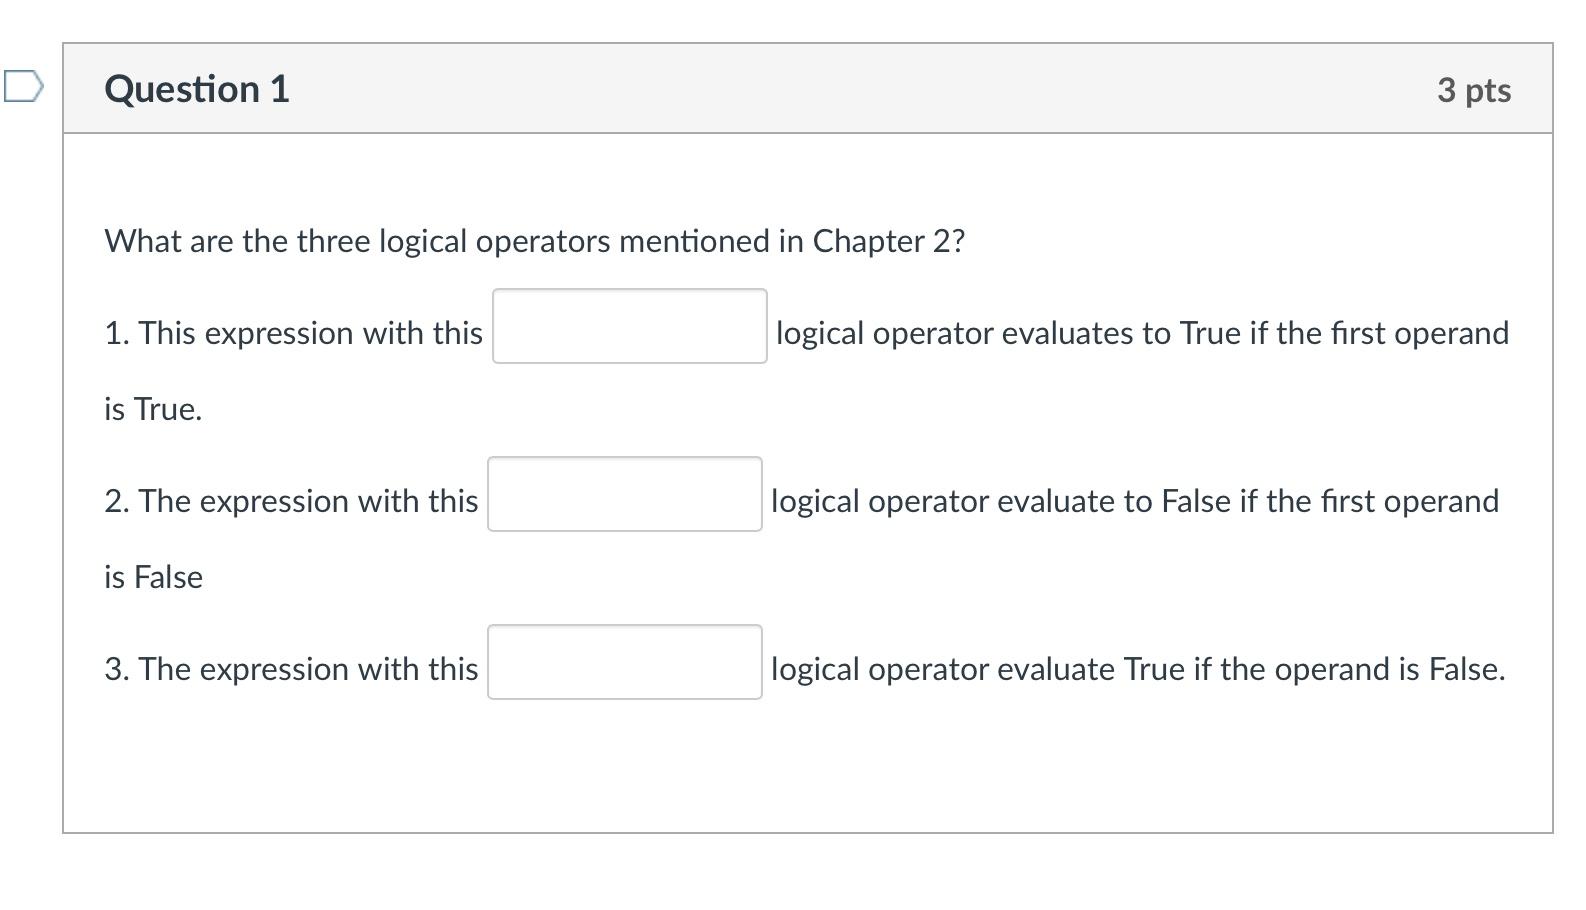This screenshot has width=1586, height=910.
Task: Select the question prompt text
Action: click(x=534, y=240)
